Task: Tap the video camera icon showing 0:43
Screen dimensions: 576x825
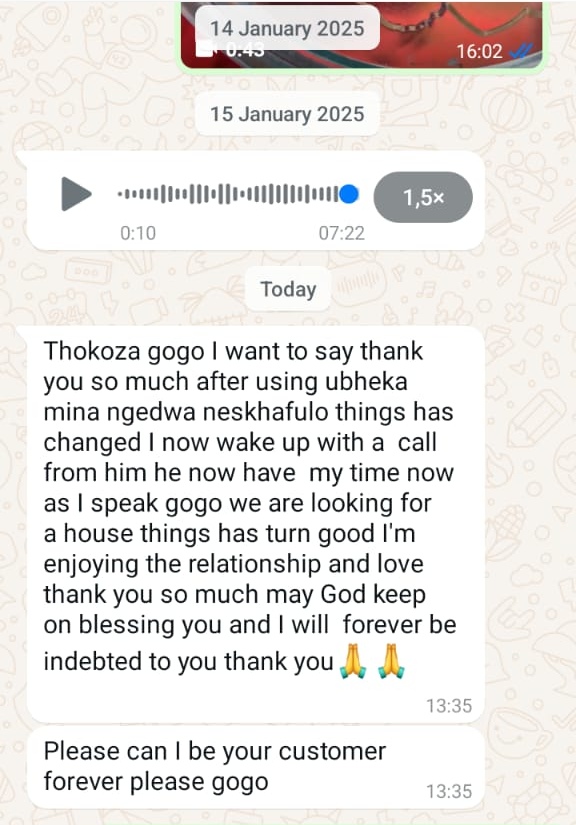Action: 206,51
